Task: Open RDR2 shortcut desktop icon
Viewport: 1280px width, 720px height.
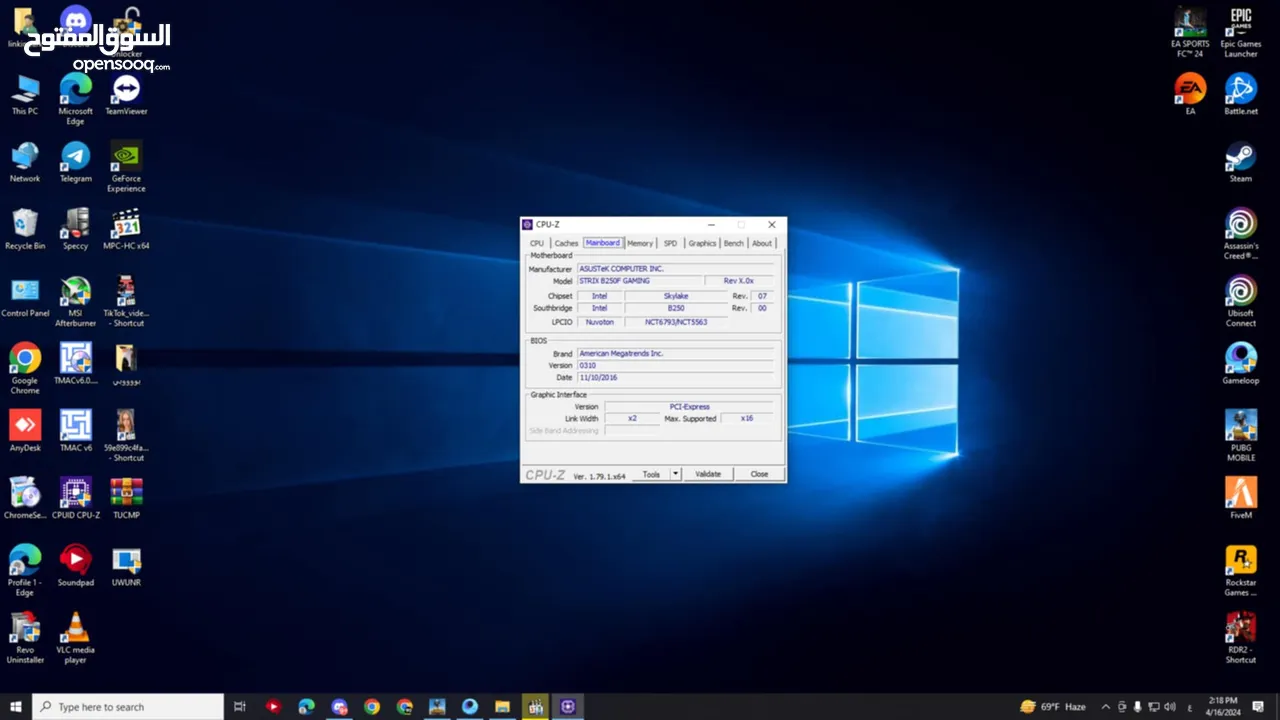Action: [1241, 638]
